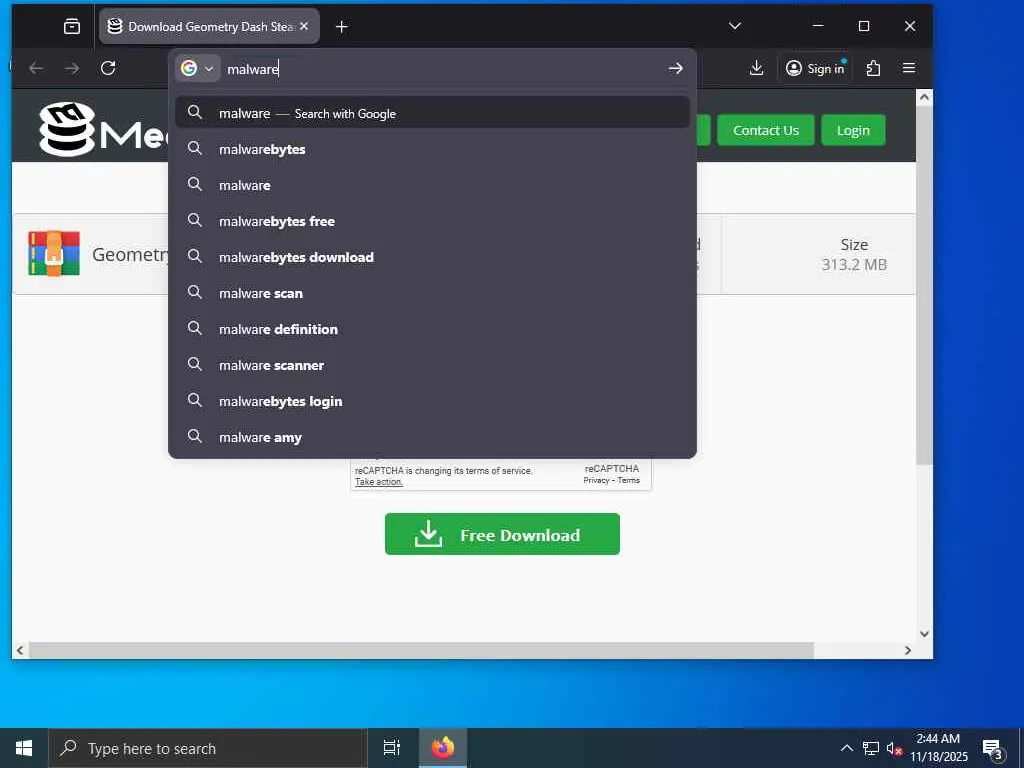Screen dimensions: 1024x768
Task: Open the reCAPTCHA Privacy link
Action: (596, 480)
